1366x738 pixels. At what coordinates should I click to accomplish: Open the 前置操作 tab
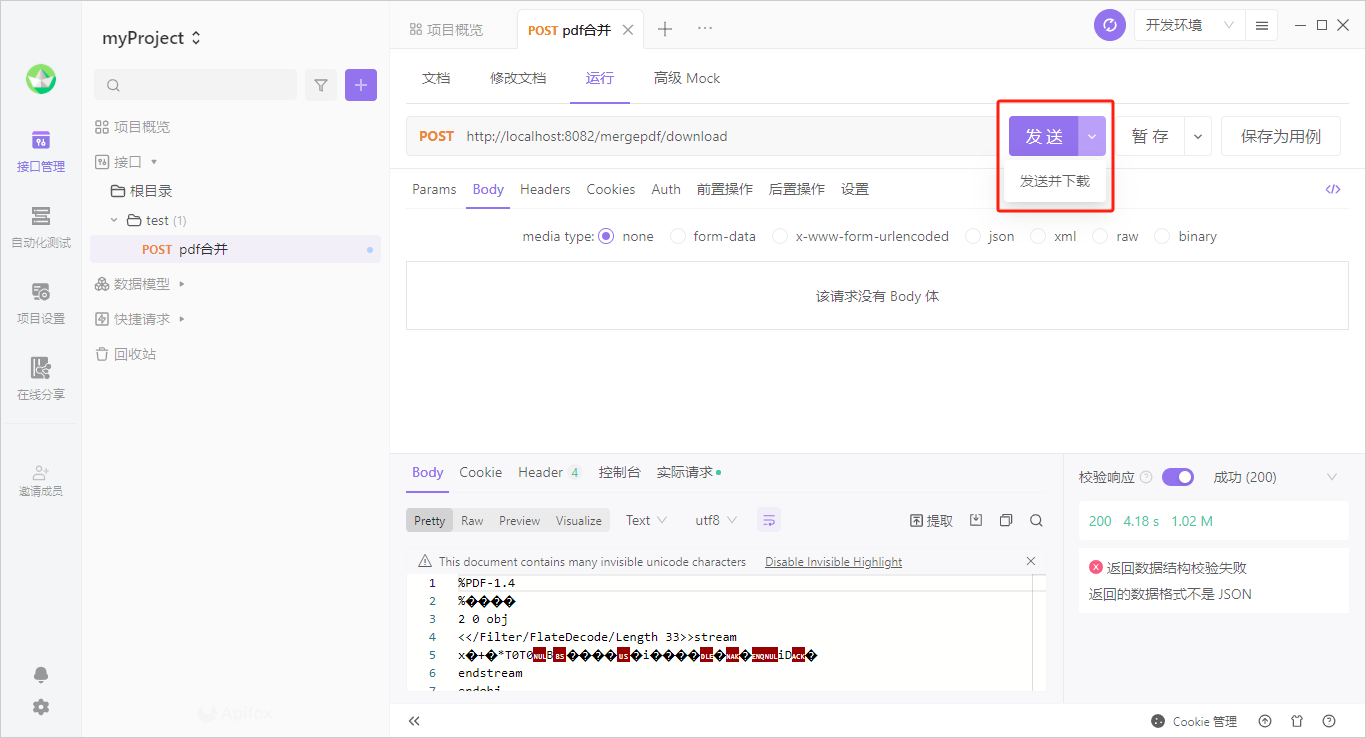point(725,189)
